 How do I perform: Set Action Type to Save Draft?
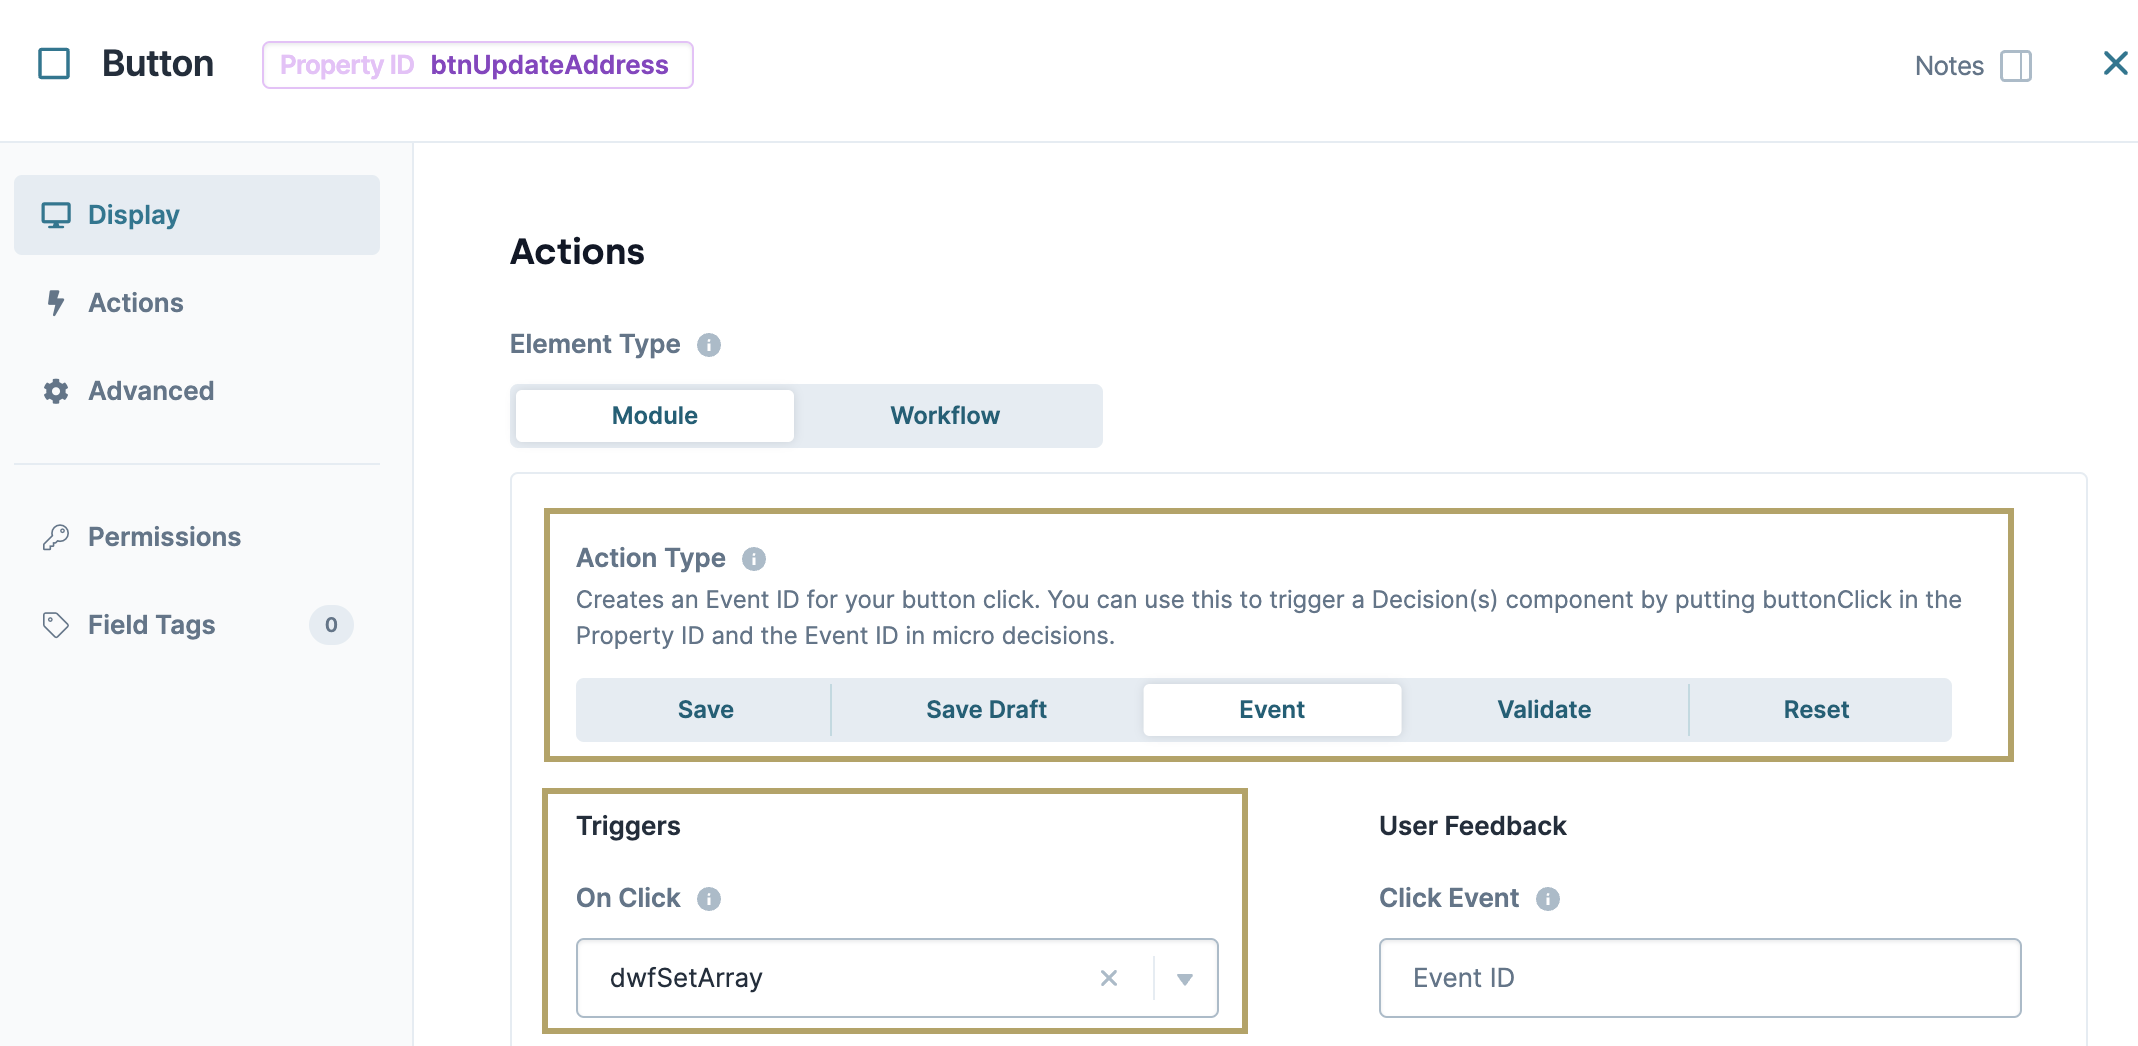pos(986,710)
